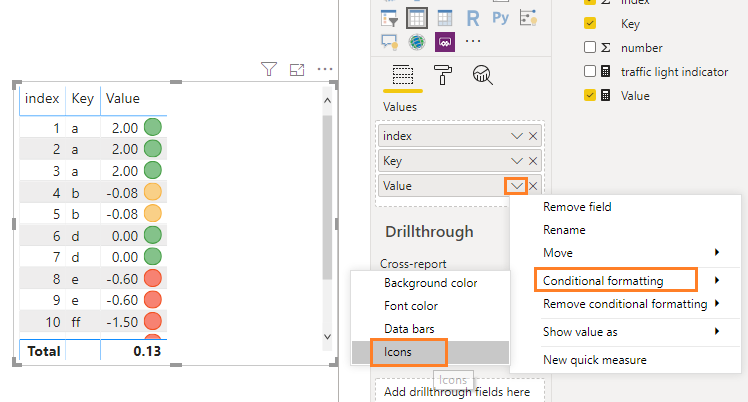Click yellow circle icon in row 4
The image size is (748, 402).
pyautogui.click(x=153, y=192)
